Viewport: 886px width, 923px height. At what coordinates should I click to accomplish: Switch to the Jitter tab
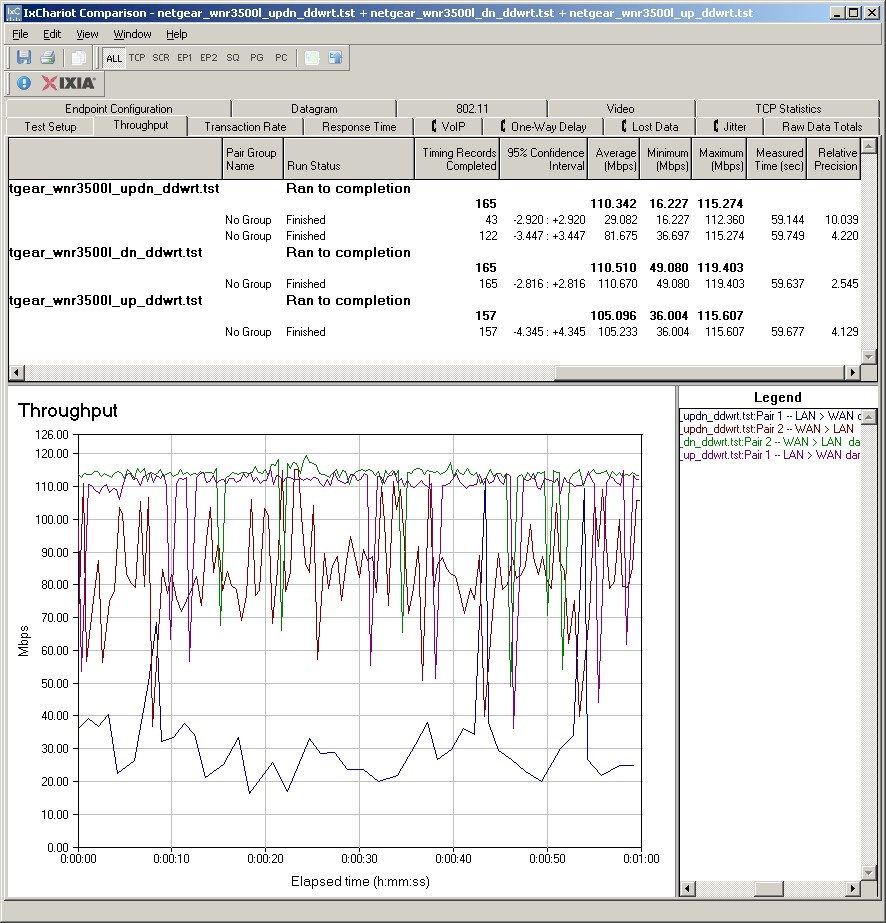[x=730, y=127]
